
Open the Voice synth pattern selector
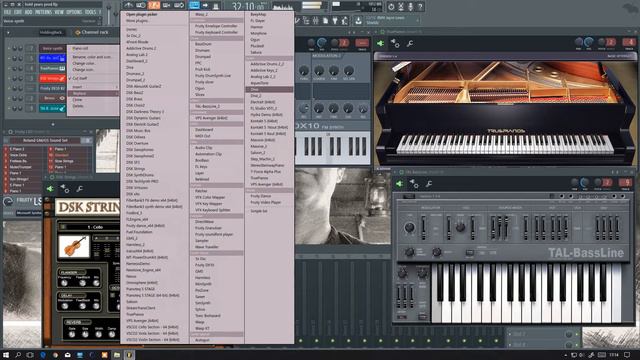tap(51, 21)
